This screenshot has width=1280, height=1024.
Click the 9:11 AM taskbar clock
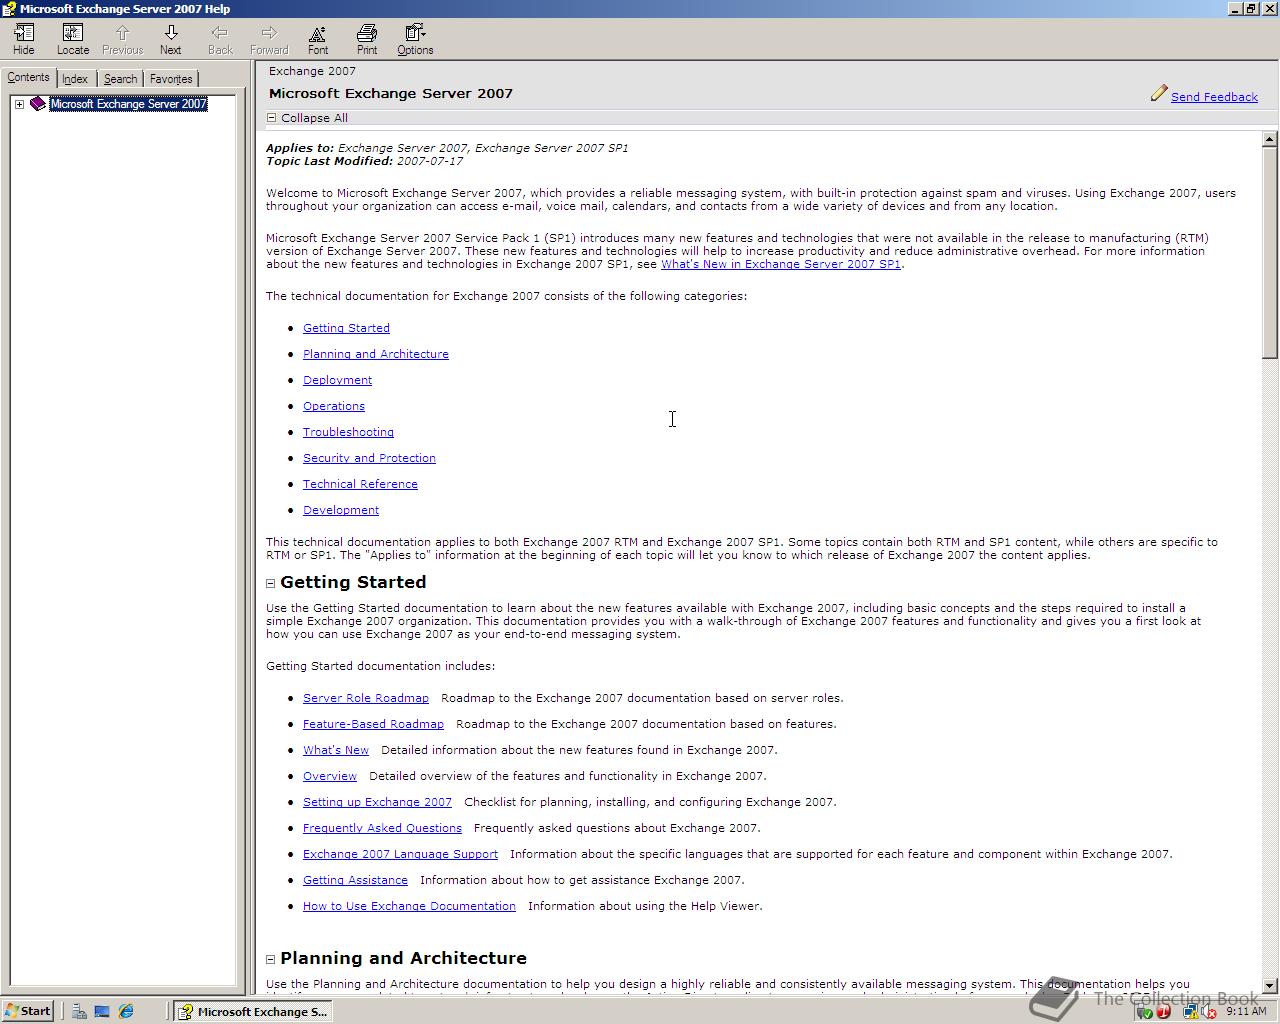coord(1246,1011)
